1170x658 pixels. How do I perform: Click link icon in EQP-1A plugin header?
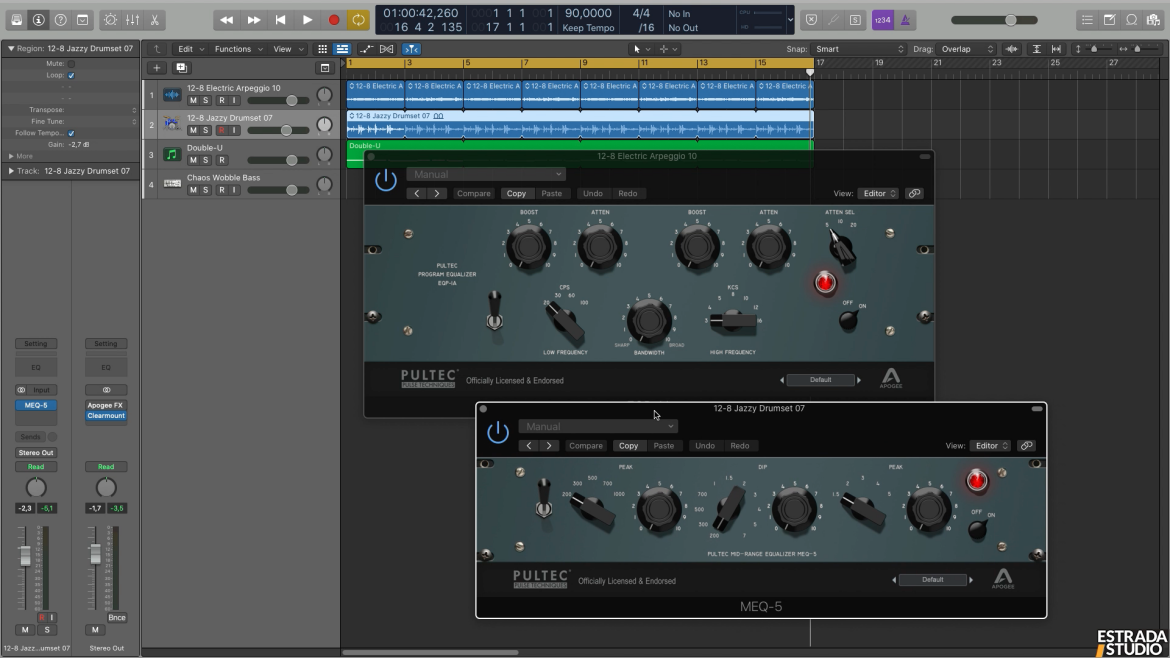914,194
